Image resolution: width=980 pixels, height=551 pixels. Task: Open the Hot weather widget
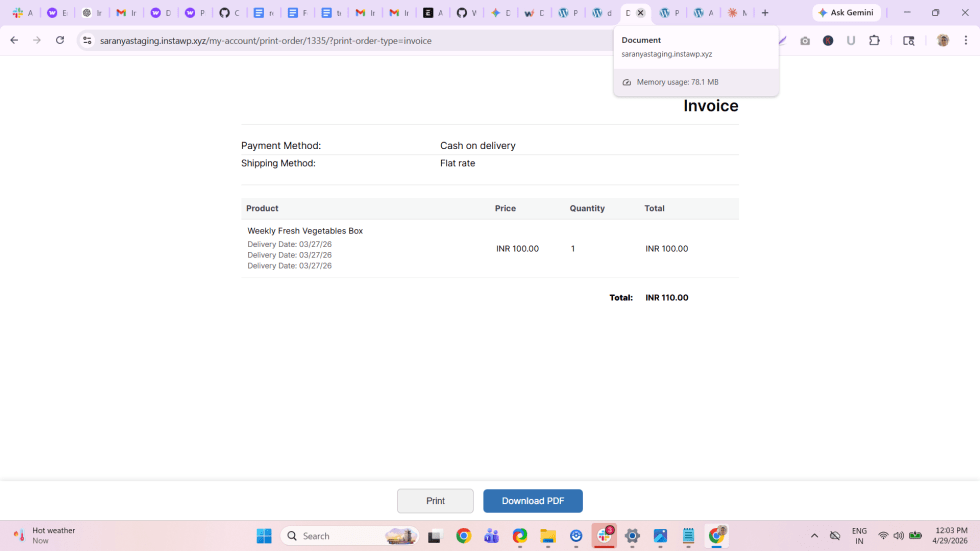(x=45, y=536)
